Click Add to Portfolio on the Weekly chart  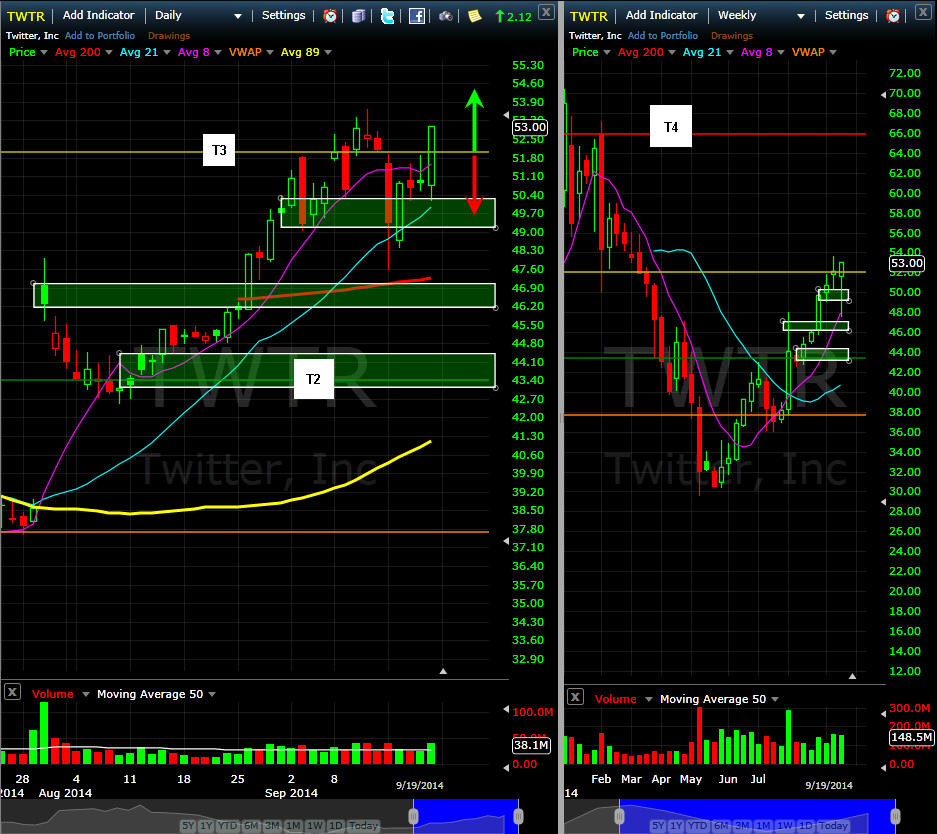click(x=663, y=36)
